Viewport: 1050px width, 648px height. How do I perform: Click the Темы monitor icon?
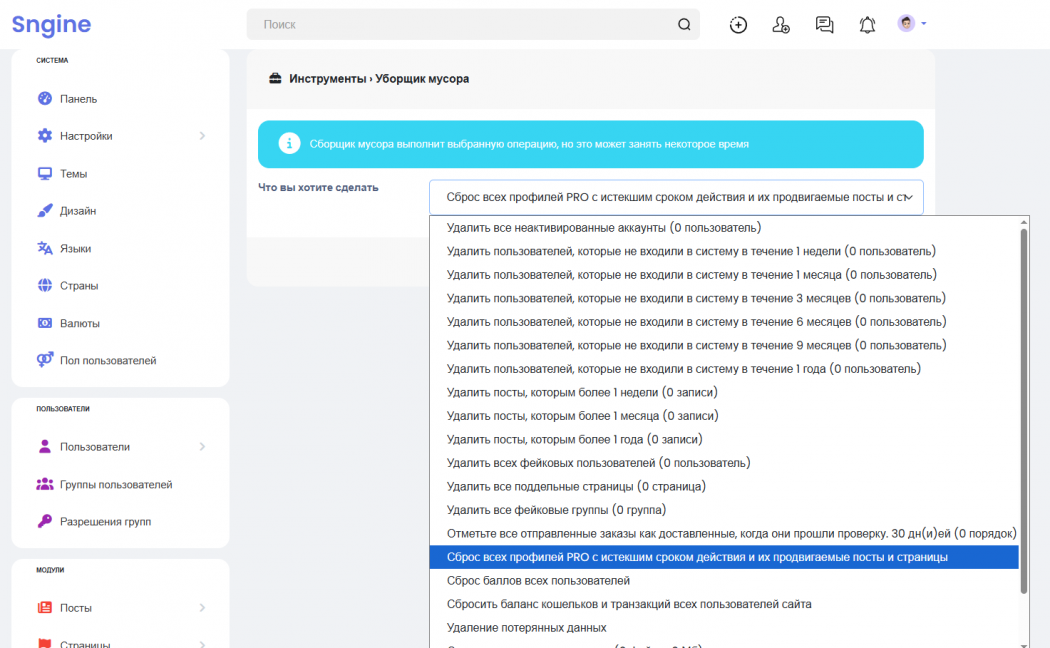[45, 174]
